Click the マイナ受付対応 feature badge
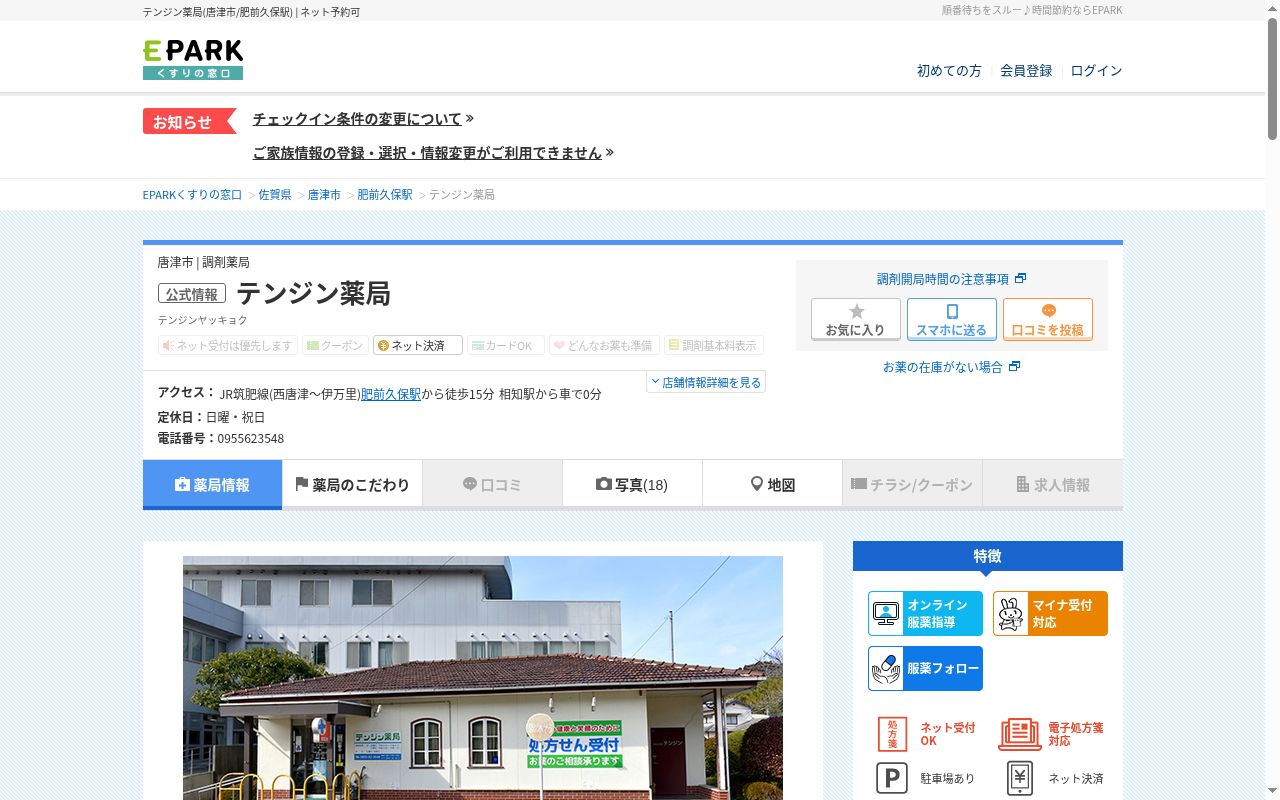Viewport: 1280px width, 800px height. (1050, 613)
